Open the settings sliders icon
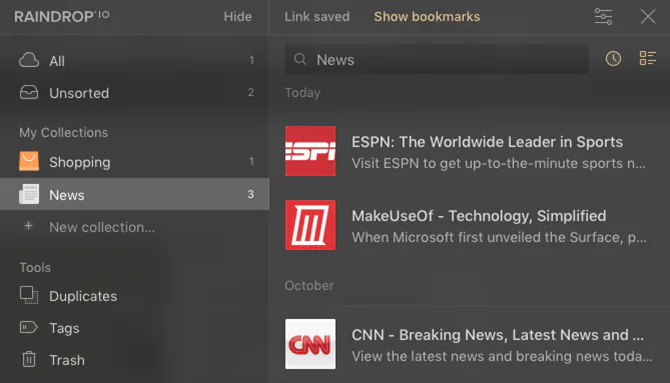This screenshot has height=383, width=670. pyautogui.click(x=603, y=17)
